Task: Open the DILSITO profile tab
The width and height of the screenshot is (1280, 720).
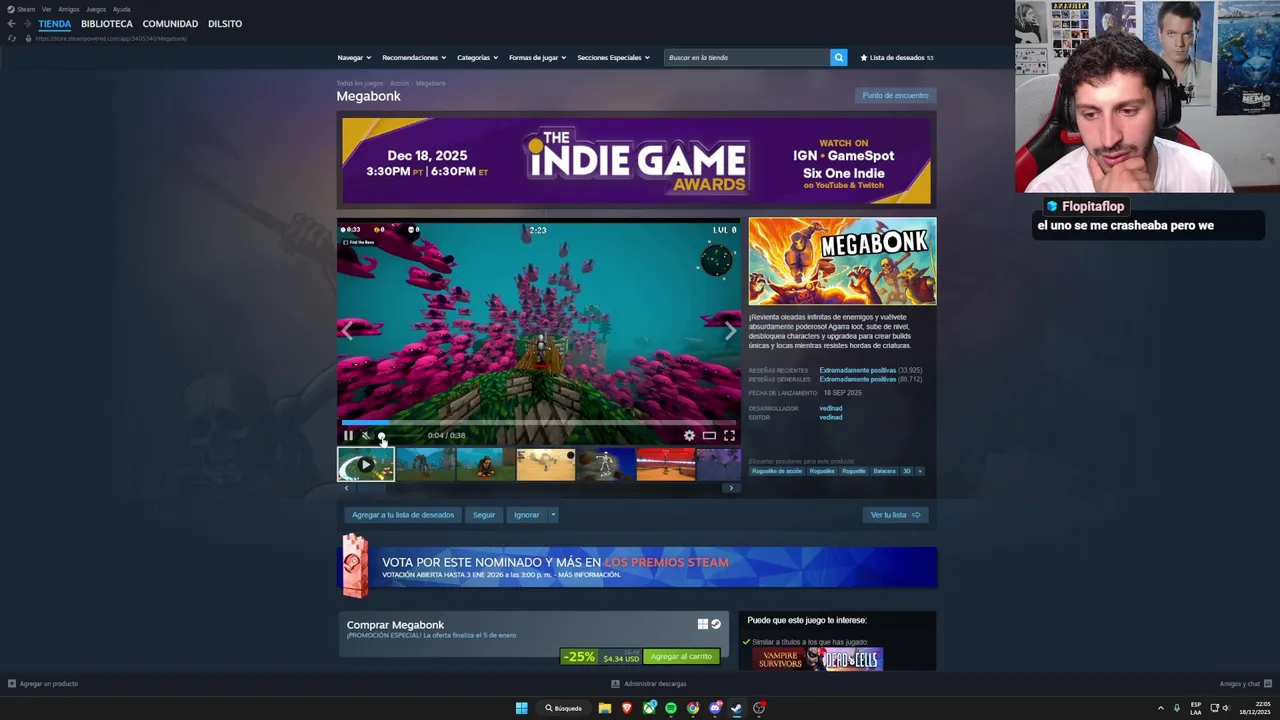Action: click(x=225, y=23)
